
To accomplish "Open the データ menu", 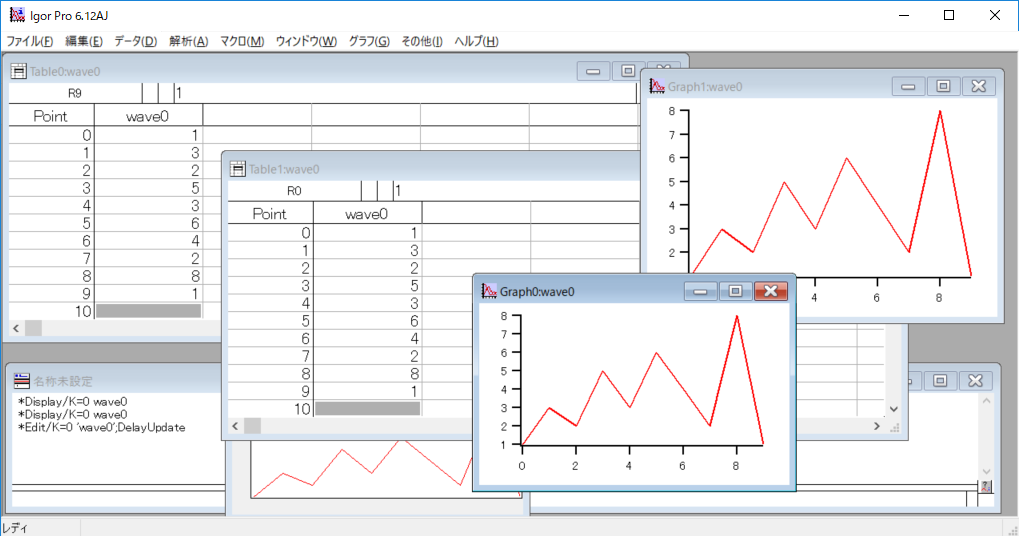I will click(135, 41).
